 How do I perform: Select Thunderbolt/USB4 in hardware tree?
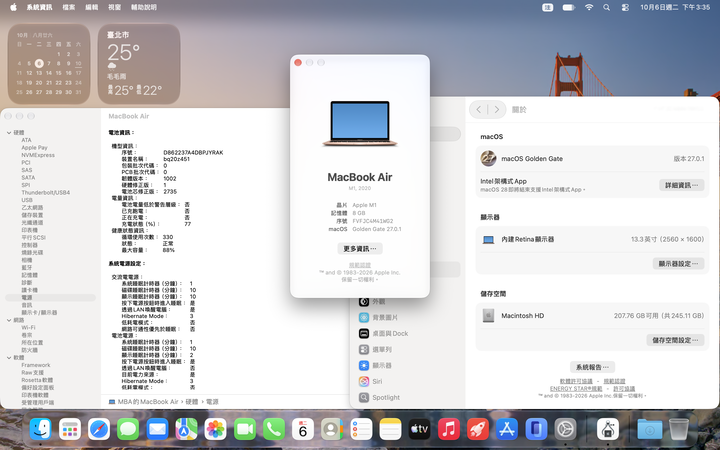coord(45,192)
